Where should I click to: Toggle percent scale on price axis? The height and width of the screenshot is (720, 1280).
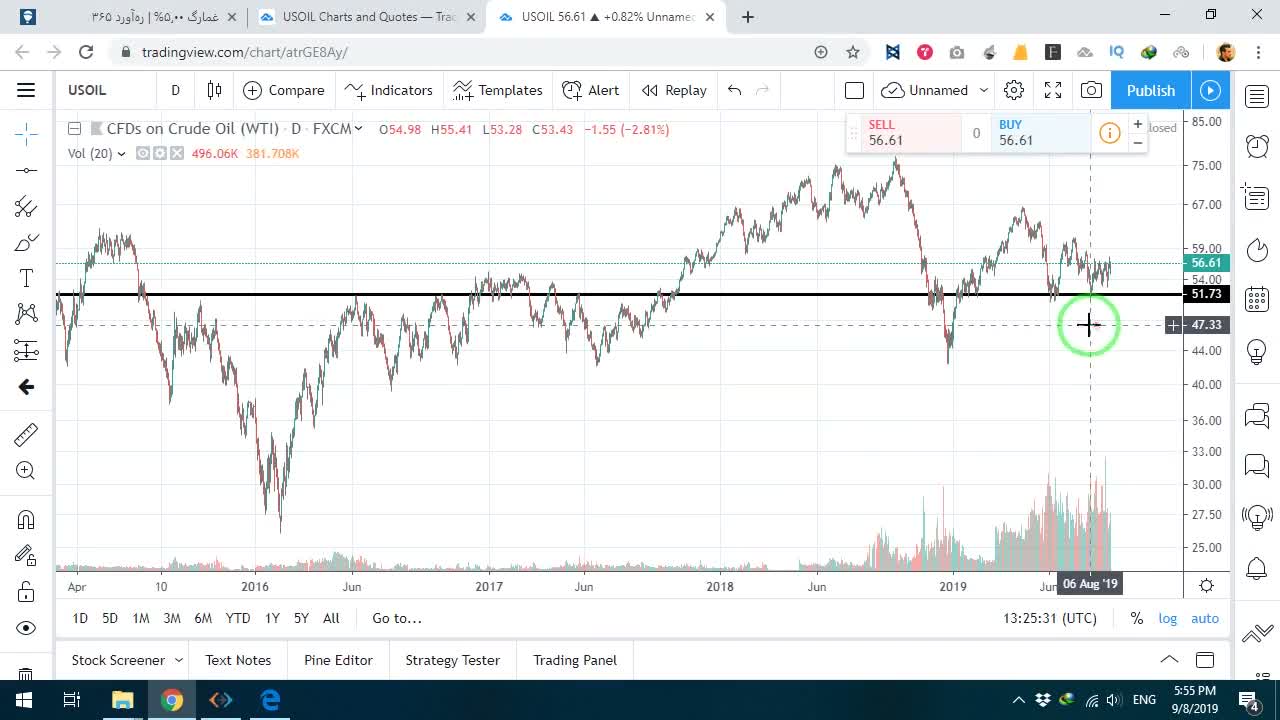pyautogui.click(x=1137, y=618)
